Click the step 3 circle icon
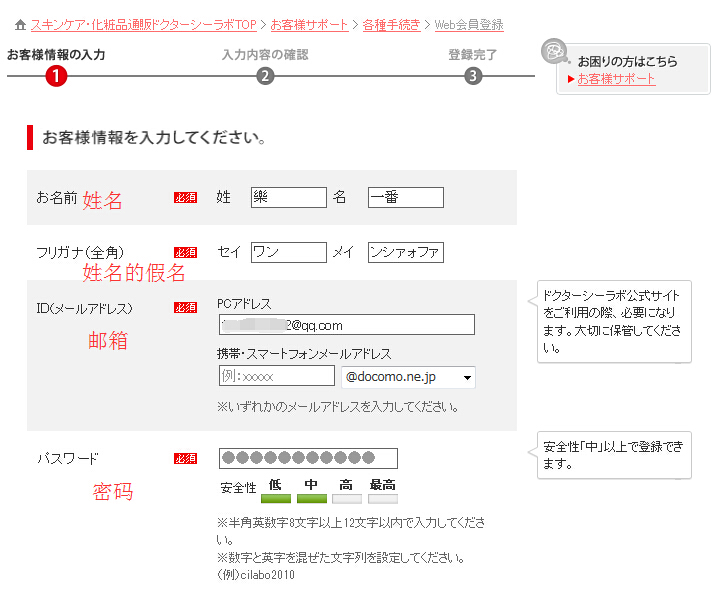This screenshot has height=595, width=714. click(x=473, y=77)
